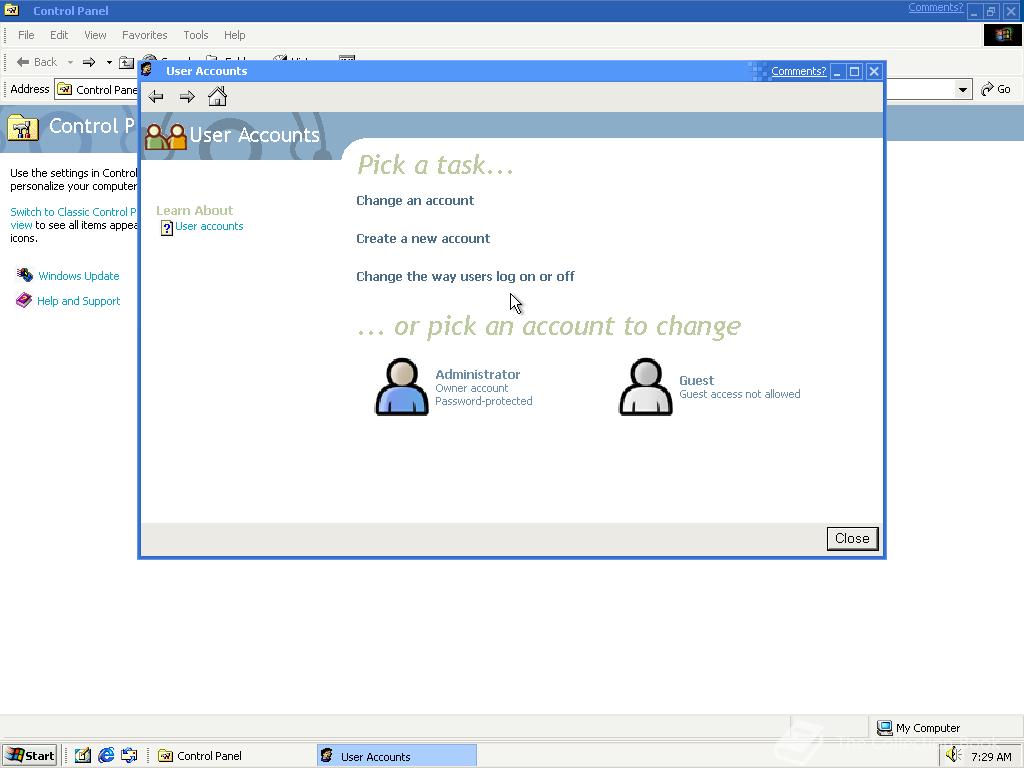Viewport: 1024px width, 768px height.
Task: Click the third Quick Launch icon next to Internet Explorer
Action: click(129, 756)
